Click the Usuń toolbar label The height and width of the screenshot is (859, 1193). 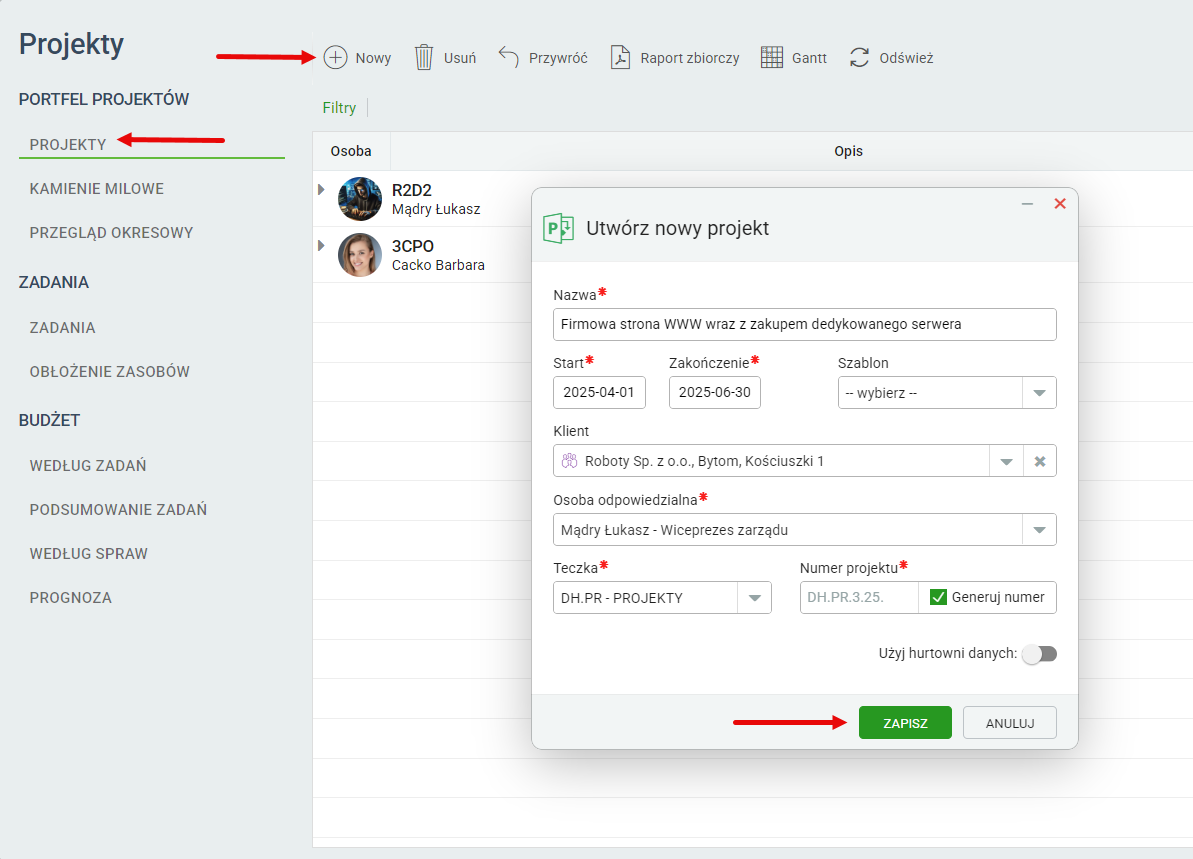click(460, 59)
